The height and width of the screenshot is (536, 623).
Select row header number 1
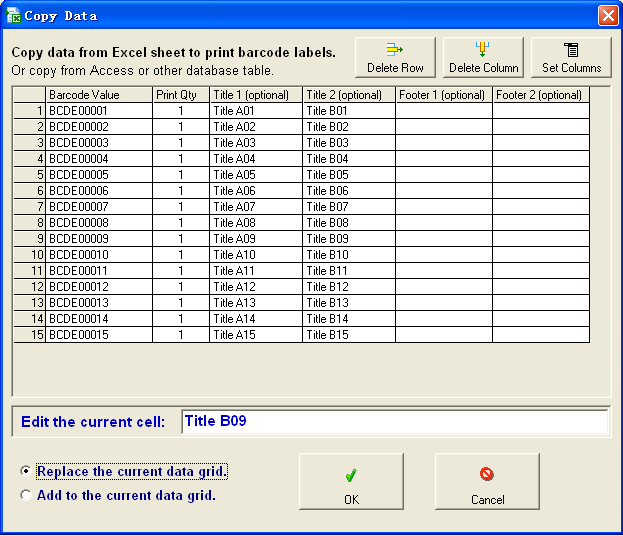[29, 111]
